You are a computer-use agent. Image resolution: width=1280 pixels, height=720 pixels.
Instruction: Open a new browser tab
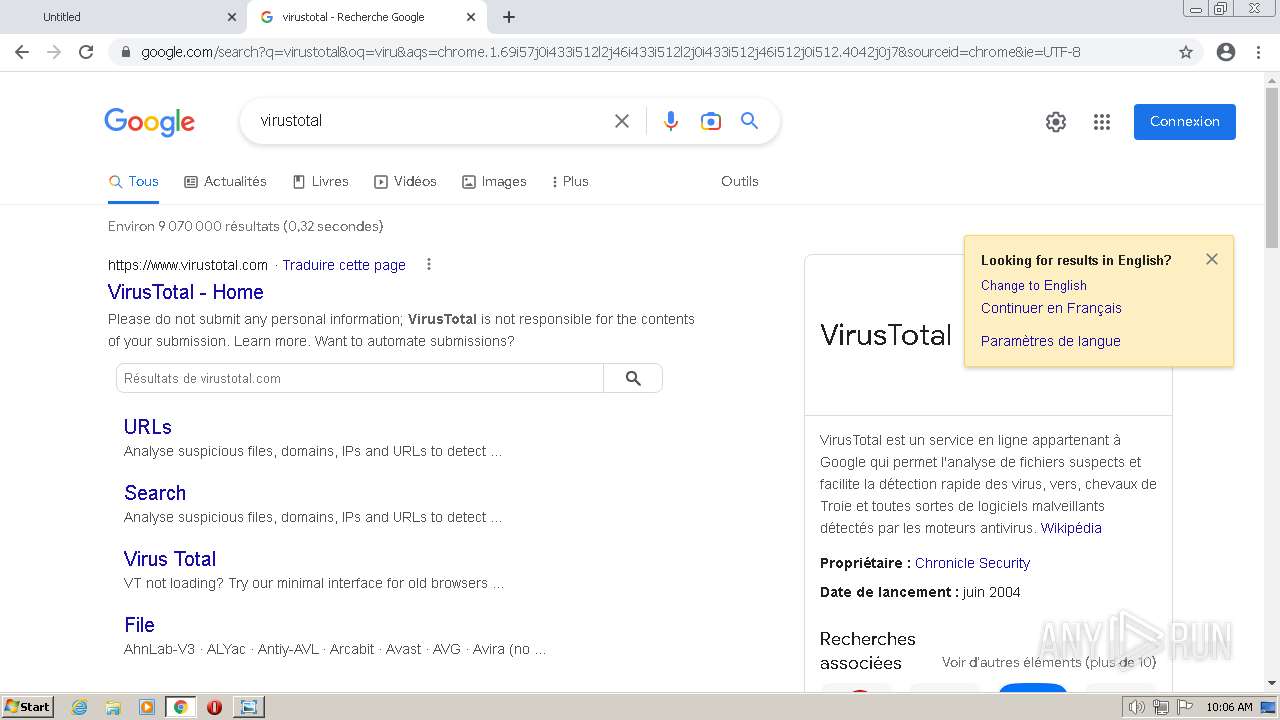[x=509, y=17]
